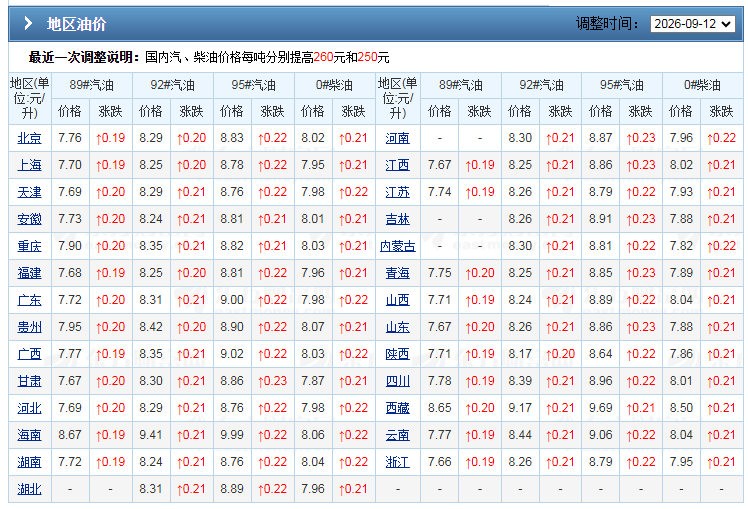Open the 调整时间 date dropdown 2026-09-12
Viewport: 748px width, 509px height.
point(692,24)
